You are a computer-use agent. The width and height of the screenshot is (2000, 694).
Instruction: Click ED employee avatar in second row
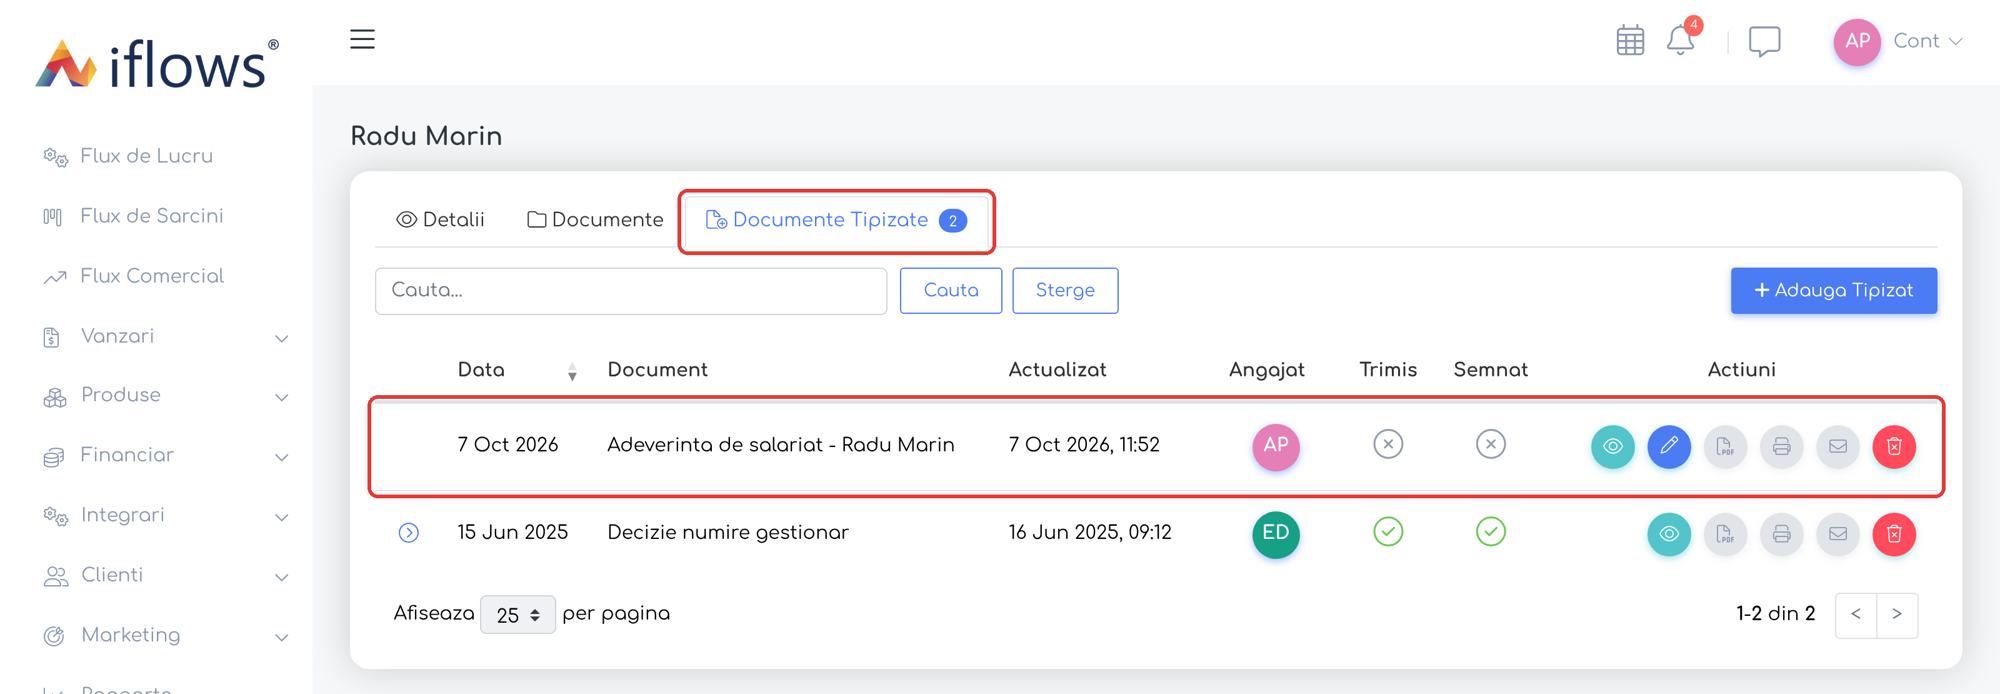[1276, 534]
